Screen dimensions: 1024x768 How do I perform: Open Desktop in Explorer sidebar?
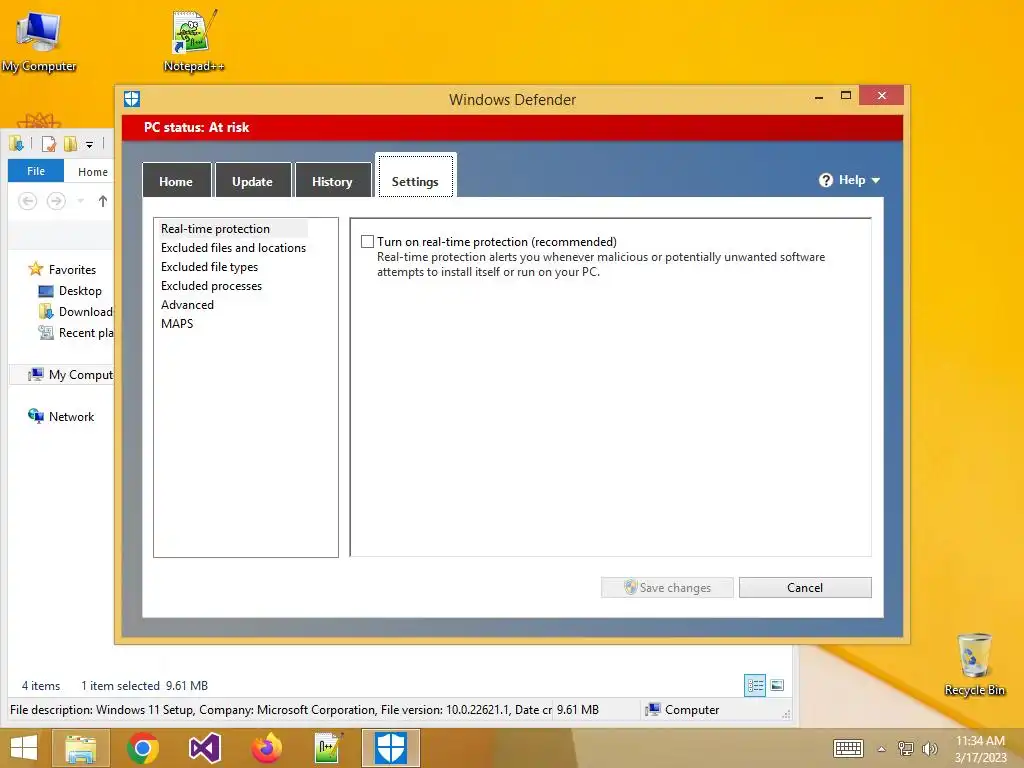tap(70, 291)
